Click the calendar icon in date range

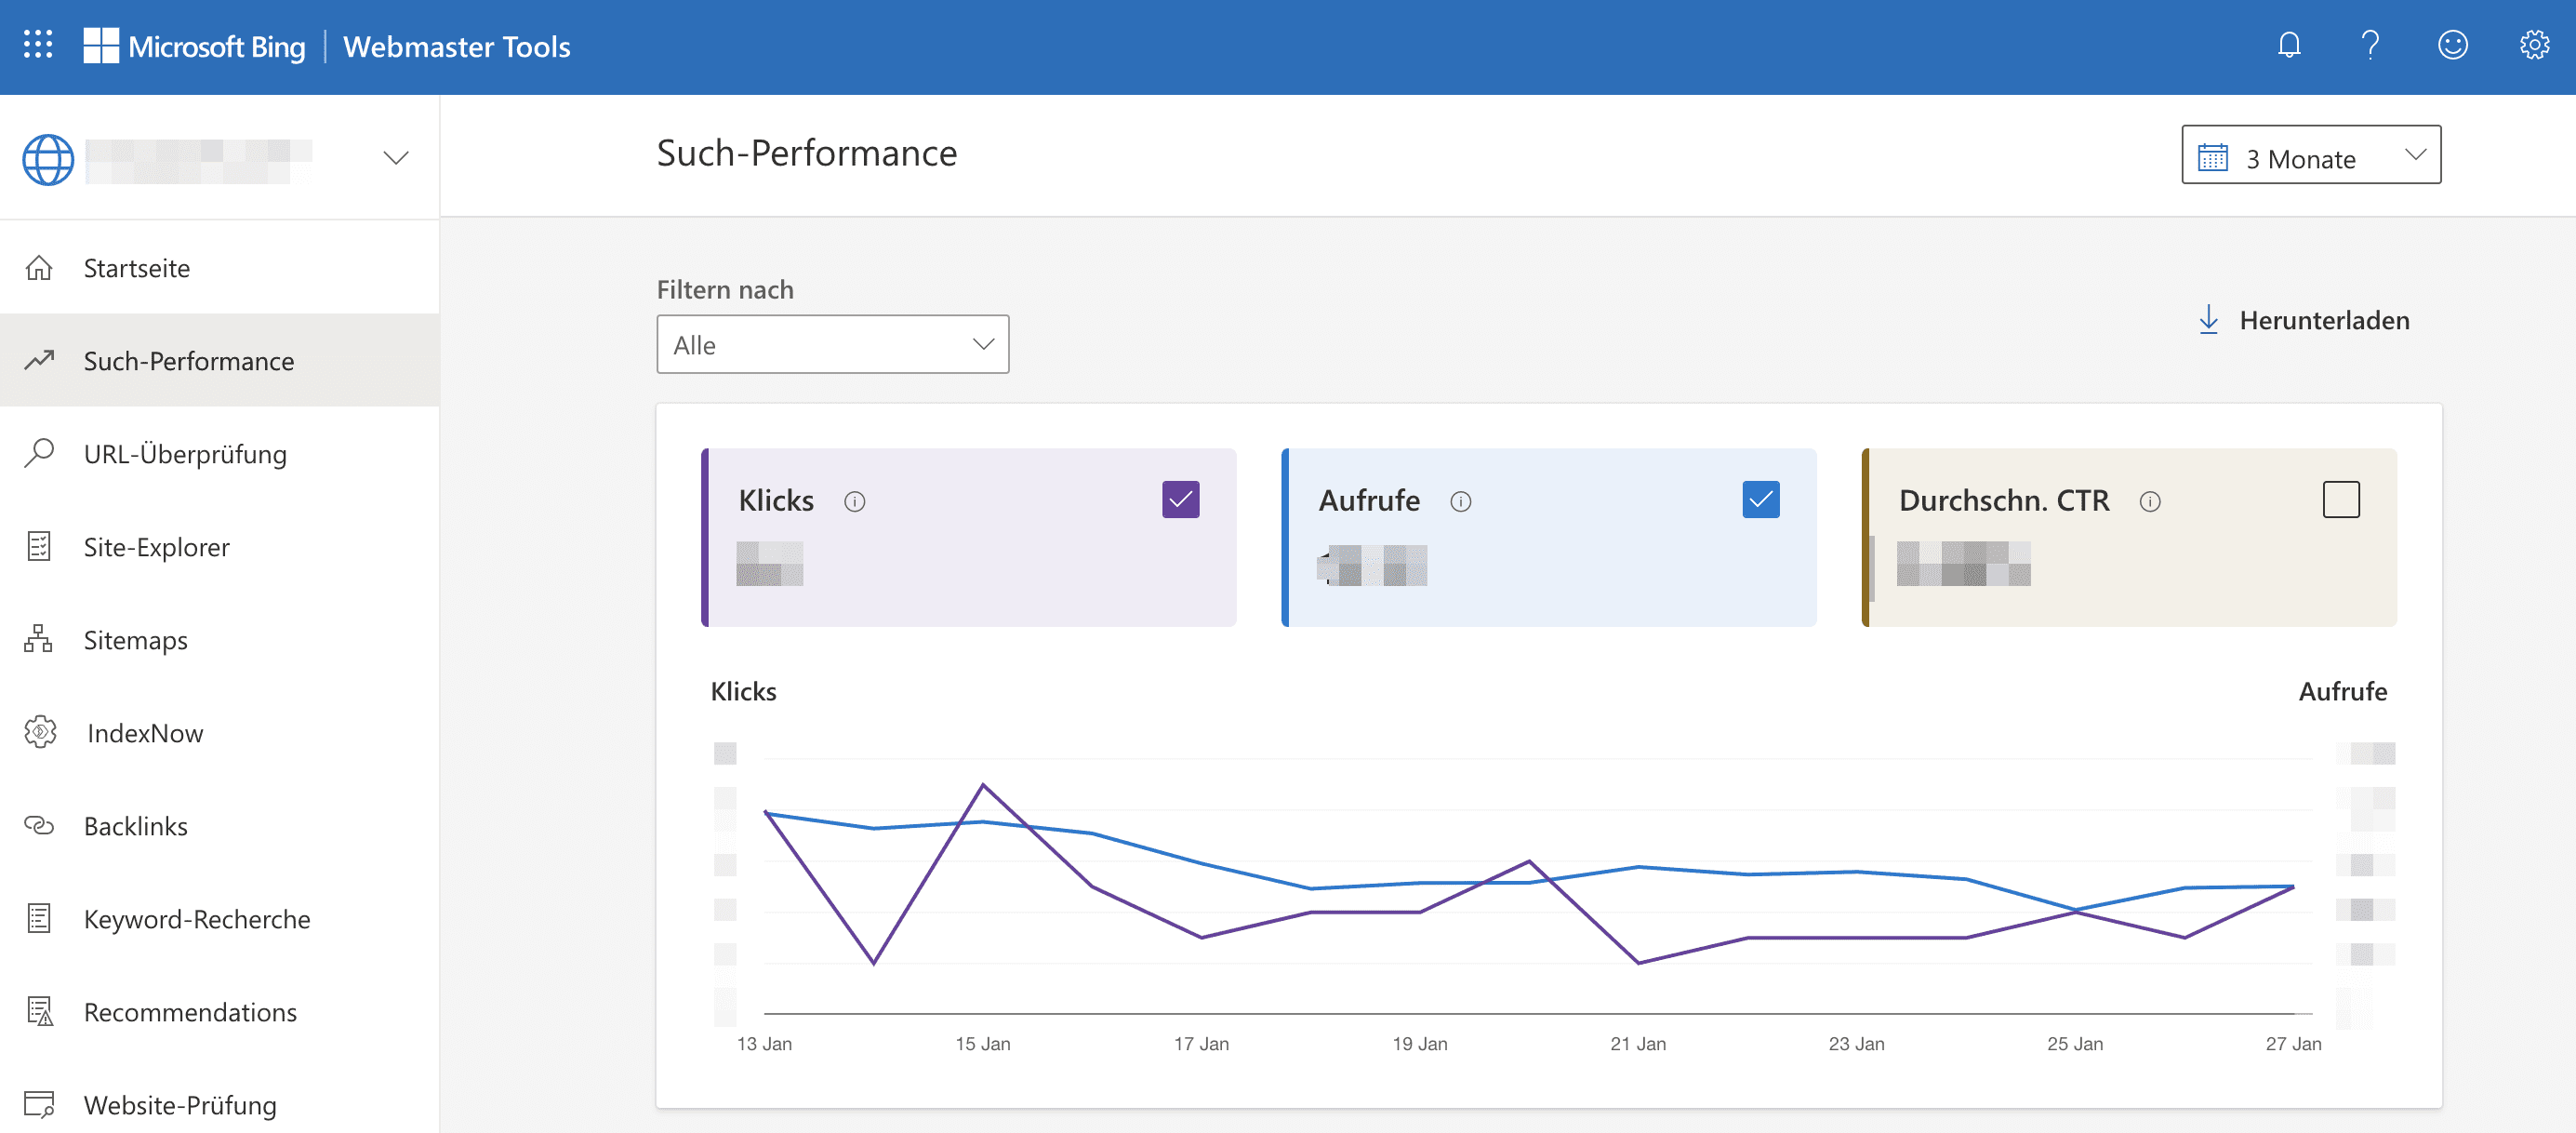[x=2212, y=158]
